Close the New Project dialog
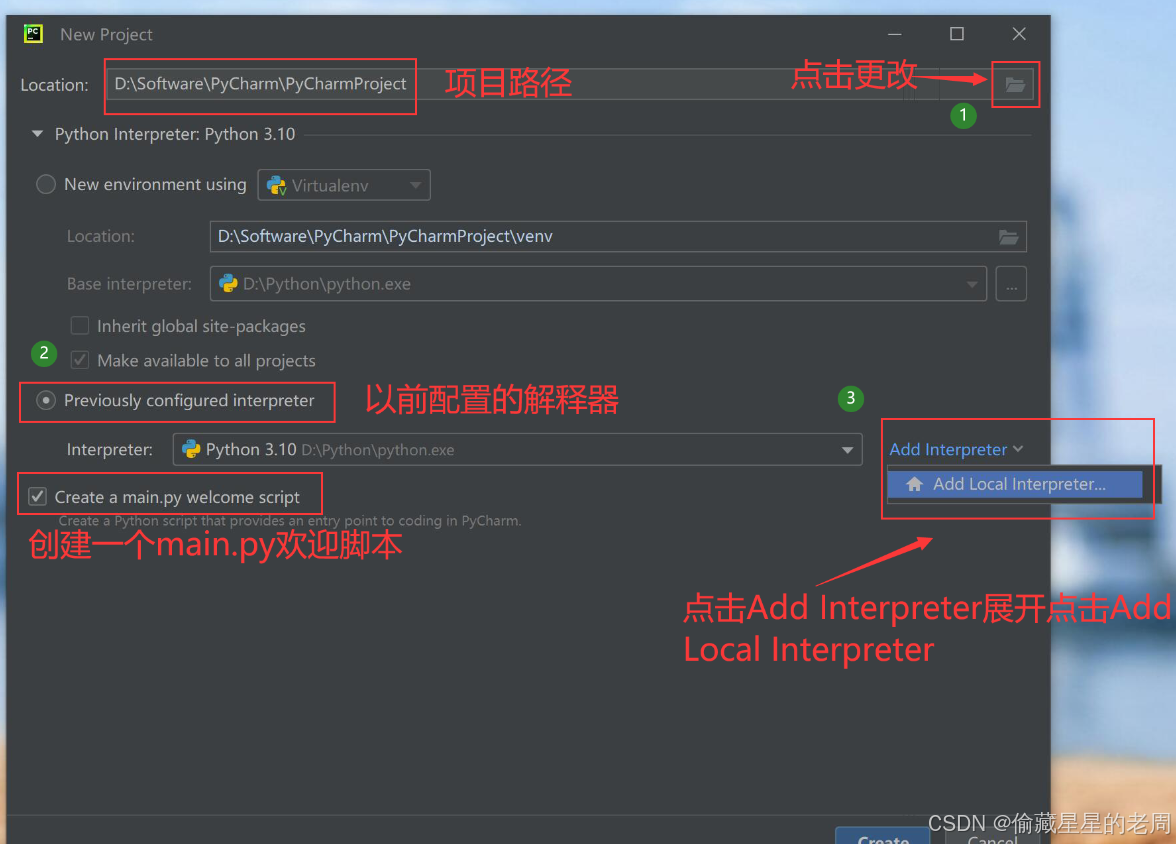Image resolution: width=1176 pixels, height=844 pixels. click(x=1018, y=34)
